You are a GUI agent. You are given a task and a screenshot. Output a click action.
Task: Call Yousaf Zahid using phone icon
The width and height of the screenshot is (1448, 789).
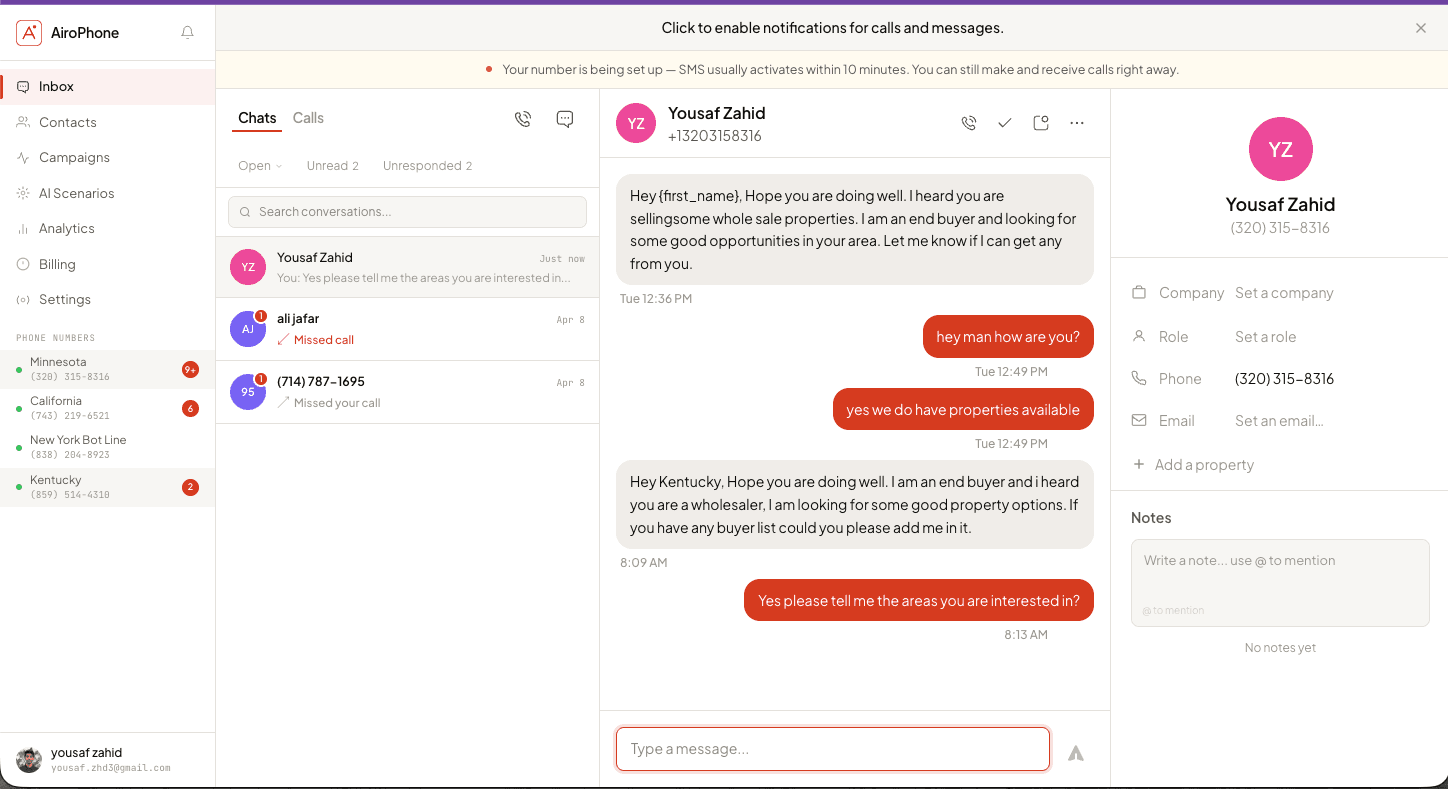[968, 123]
